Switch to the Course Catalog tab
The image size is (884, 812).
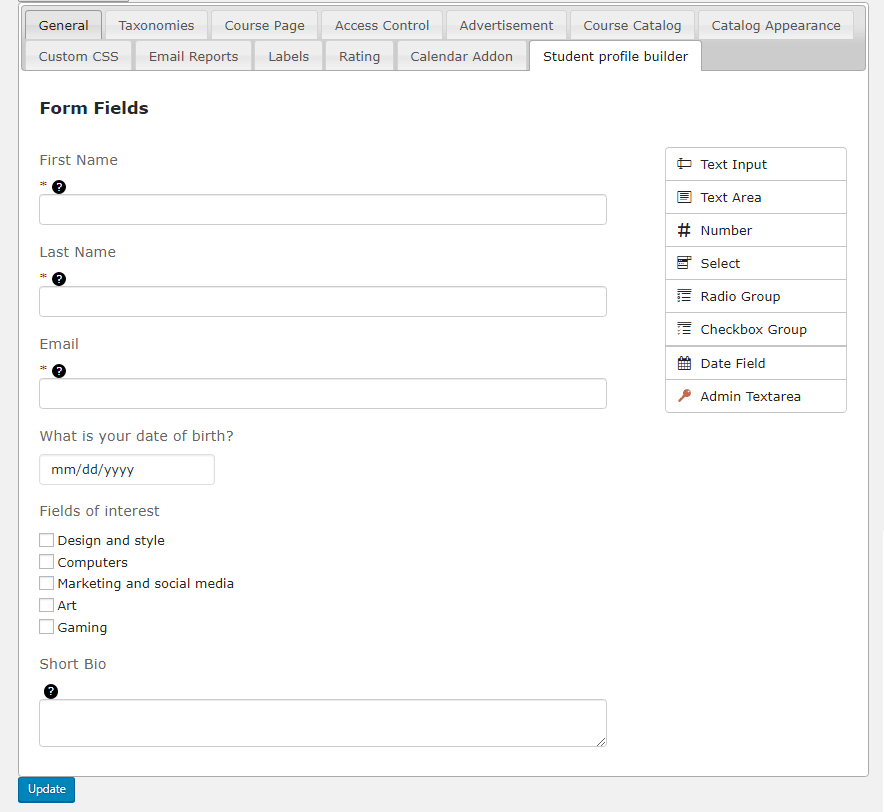[x=632, y=25]
